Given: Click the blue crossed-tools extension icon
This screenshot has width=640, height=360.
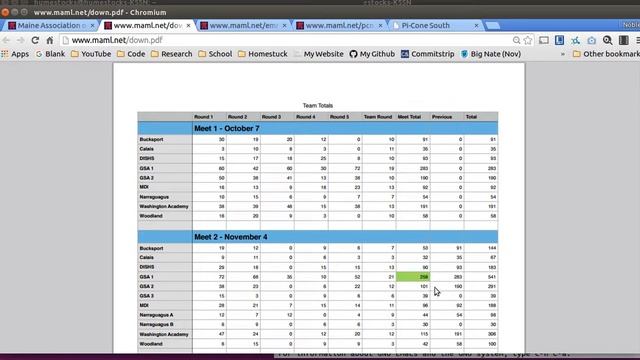Looking at the screenshot, I should 576,40.
